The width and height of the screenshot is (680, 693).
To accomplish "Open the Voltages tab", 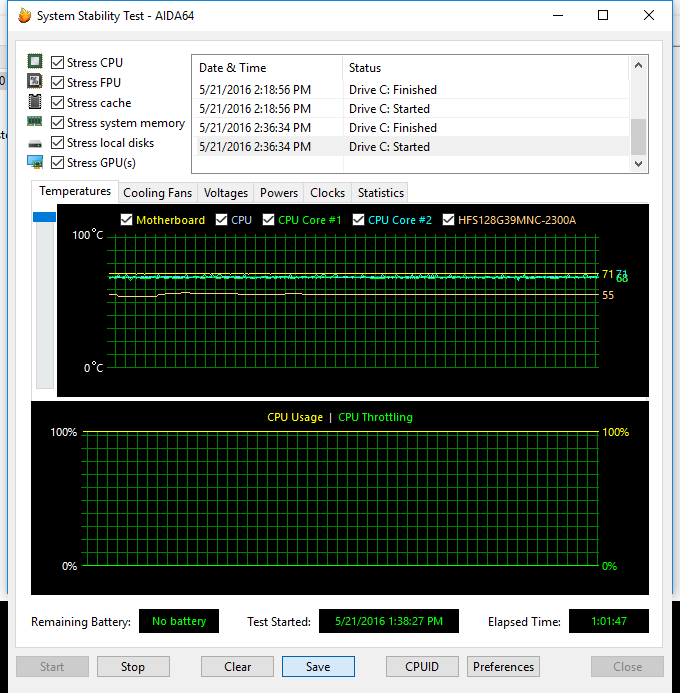I will (x=226, y=193).
